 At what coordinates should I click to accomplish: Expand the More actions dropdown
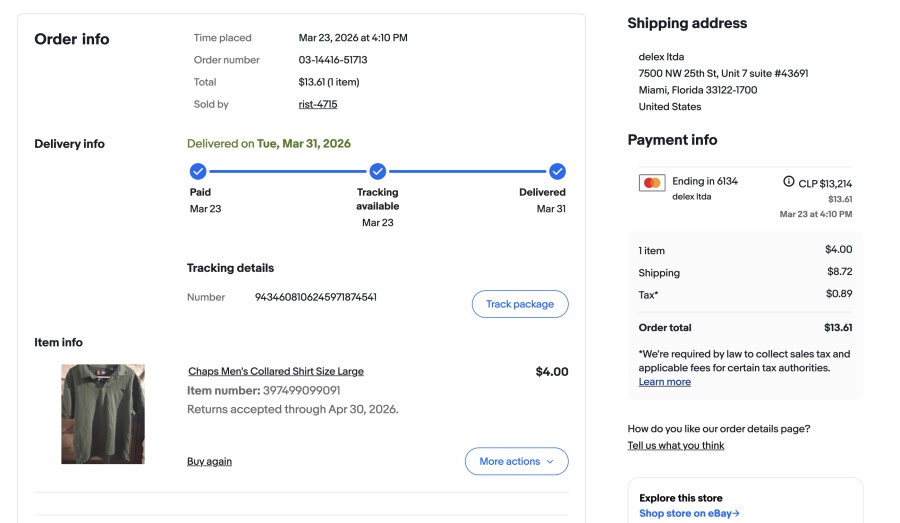pos(516,461)
